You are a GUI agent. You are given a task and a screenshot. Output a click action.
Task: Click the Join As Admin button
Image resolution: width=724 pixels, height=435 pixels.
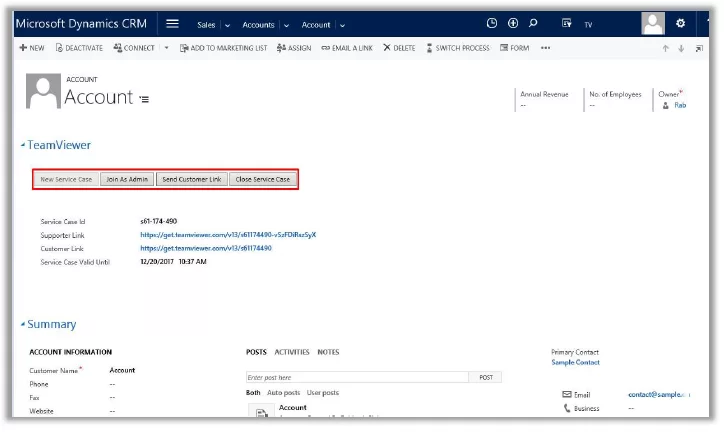tap(127, 179)
